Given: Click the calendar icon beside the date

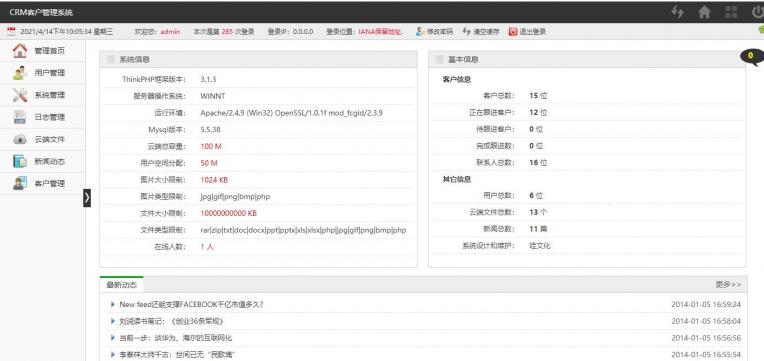Looking at the screenshot, I should click(x=11, y=32).
